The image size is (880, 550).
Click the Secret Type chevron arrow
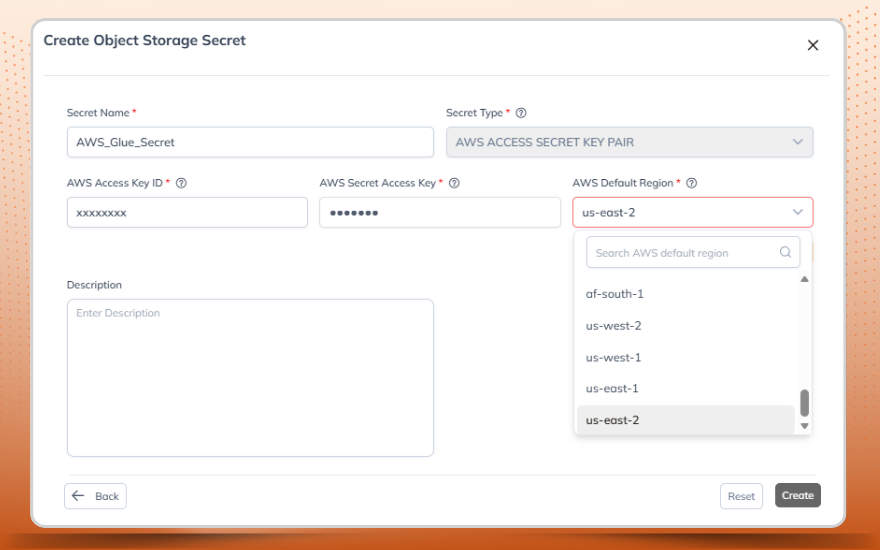[798, 142]
